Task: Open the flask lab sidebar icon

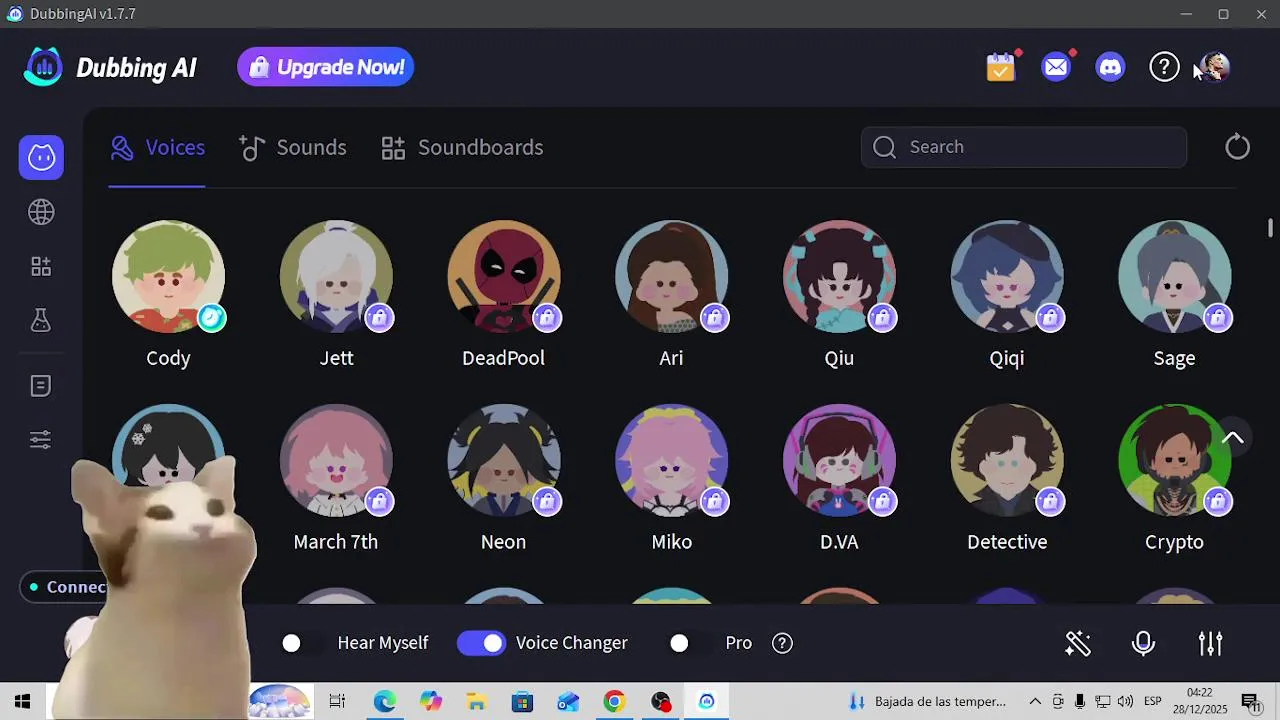Action: [41, 320]
